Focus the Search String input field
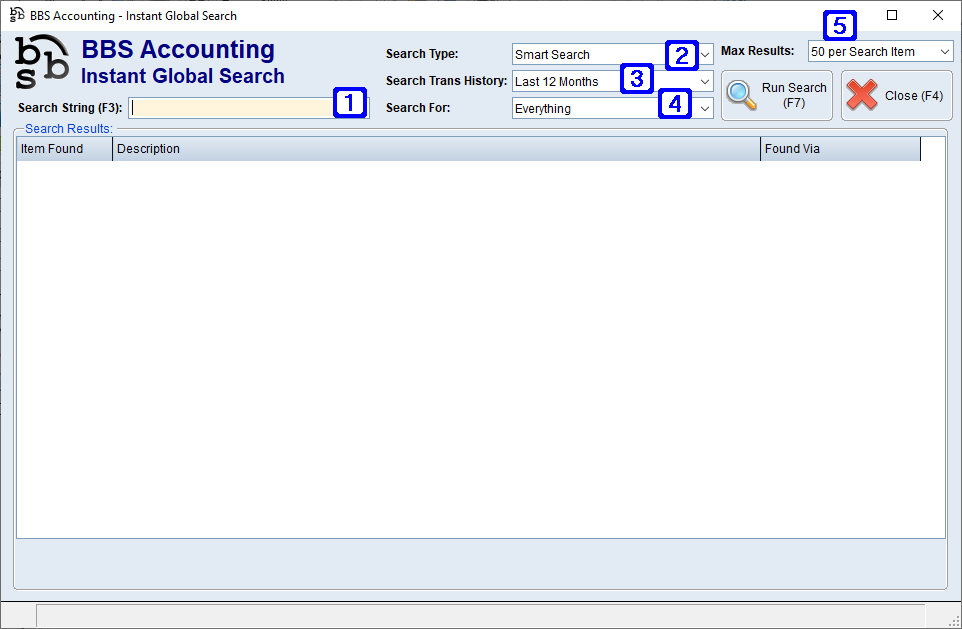 [232, 108]
